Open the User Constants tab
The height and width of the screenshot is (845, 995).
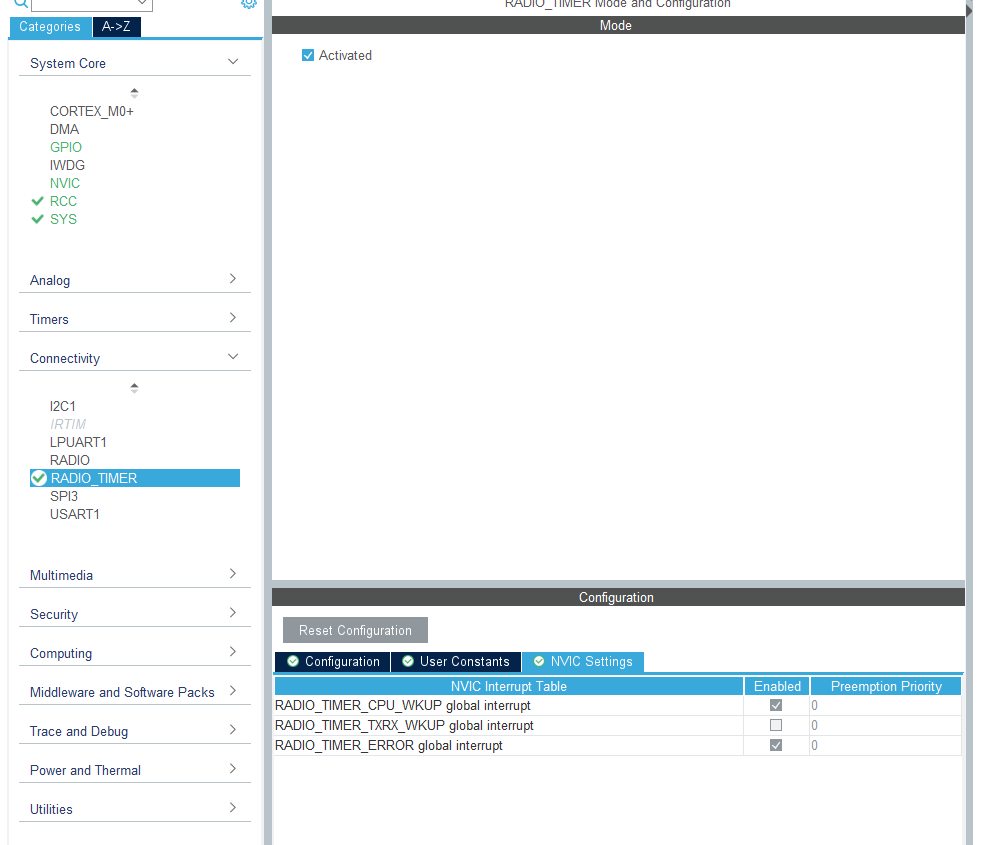[x=455, y=661]
